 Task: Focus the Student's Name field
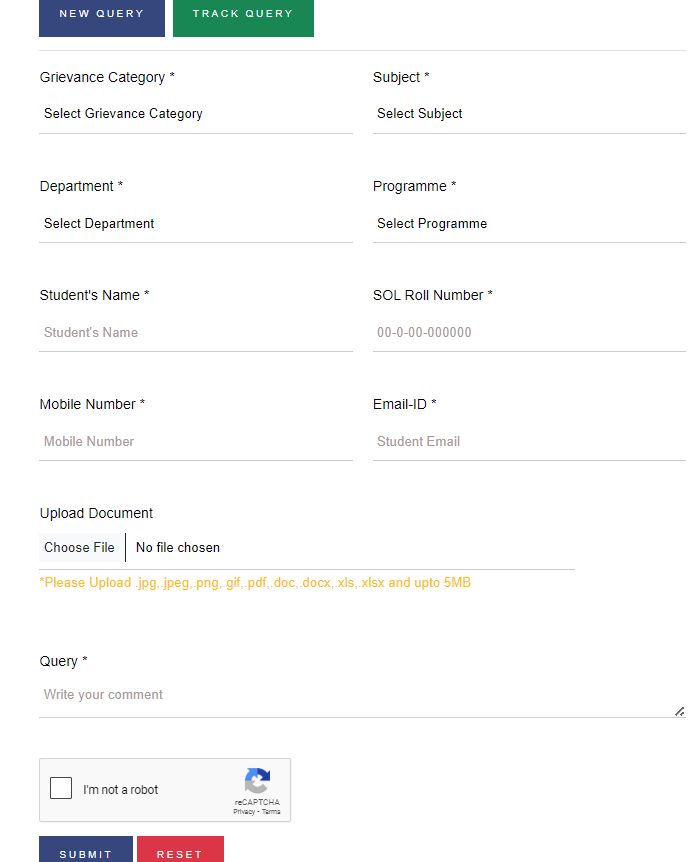point(196,333)
